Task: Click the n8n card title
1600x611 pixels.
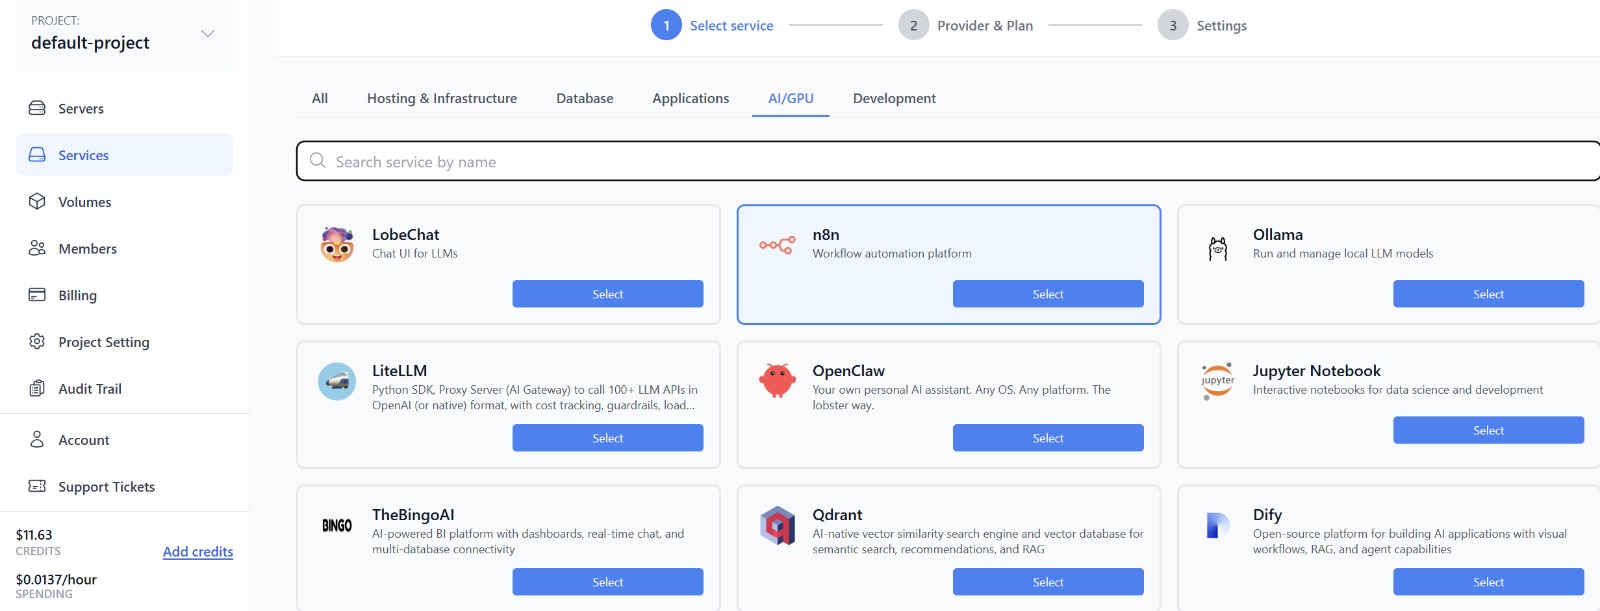Action: 826,235
